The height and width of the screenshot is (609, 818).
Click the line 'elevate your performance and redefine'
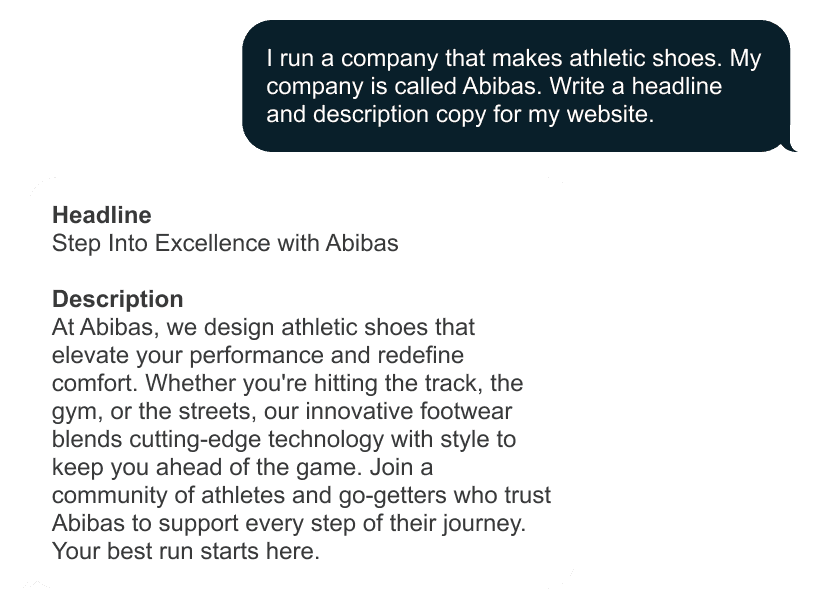(x=258, y=356)
